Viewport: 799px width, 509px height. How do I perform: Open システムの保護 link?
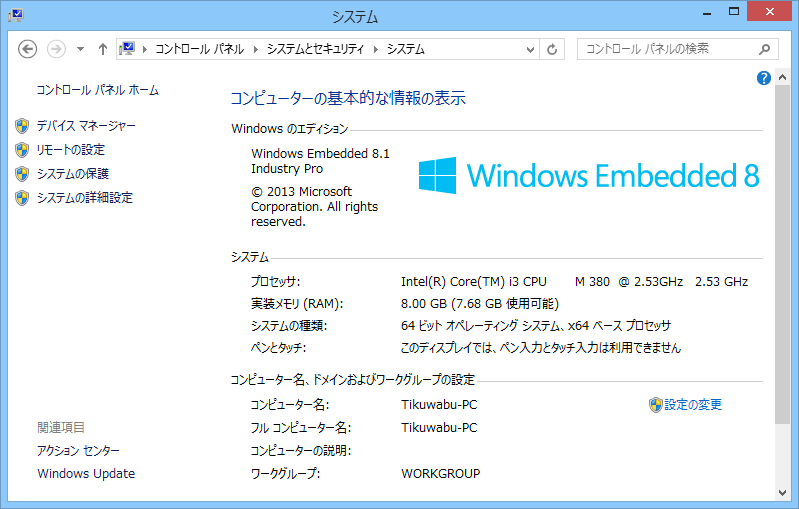click(73, 174)
